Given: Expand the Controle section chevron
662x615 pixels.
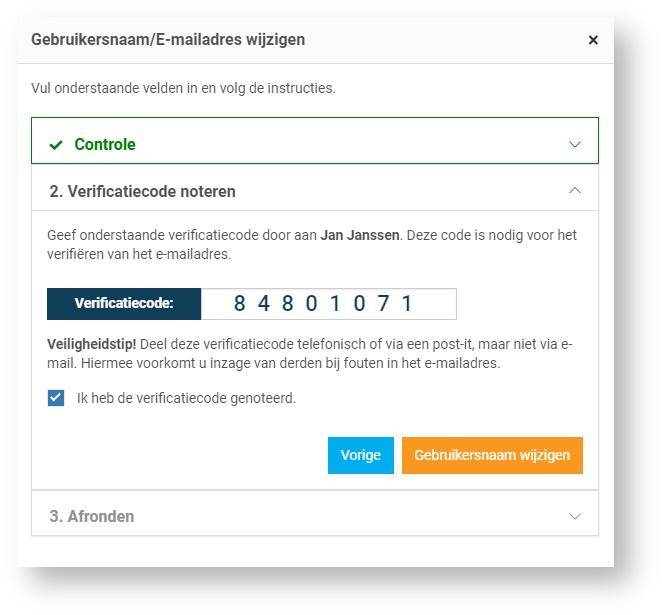Looking at the screenshot, I should [x=575, y=144].
